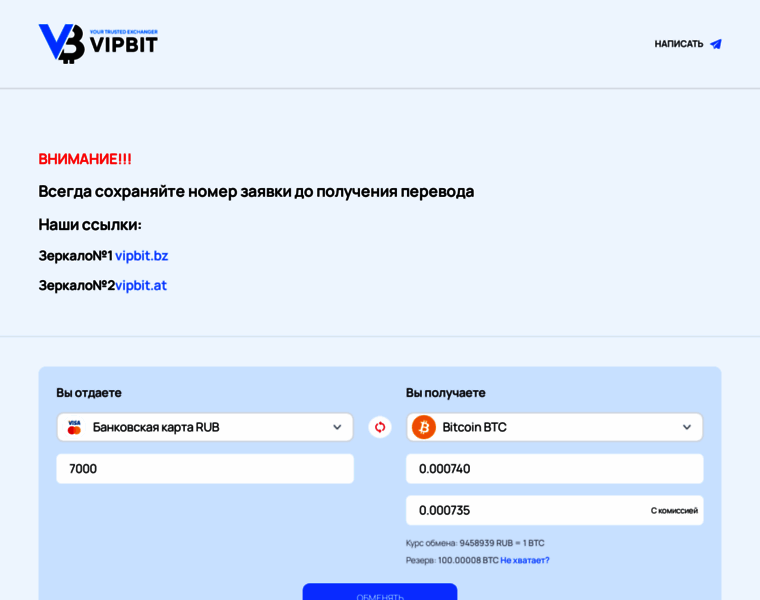Click the VIPBIT logo

(x=98, y=44)
